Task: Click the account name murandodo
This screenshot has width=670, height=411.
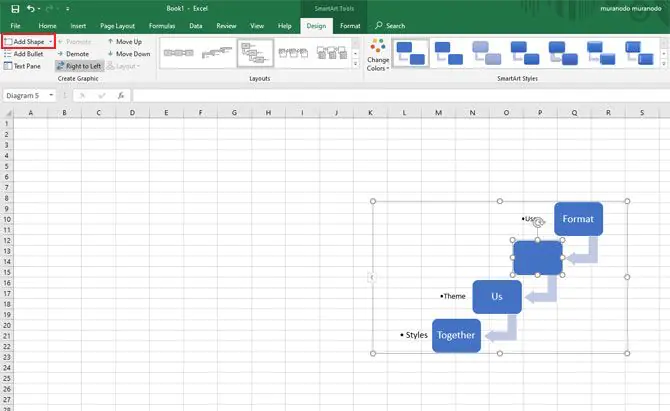Action: [x=631, y=9]
